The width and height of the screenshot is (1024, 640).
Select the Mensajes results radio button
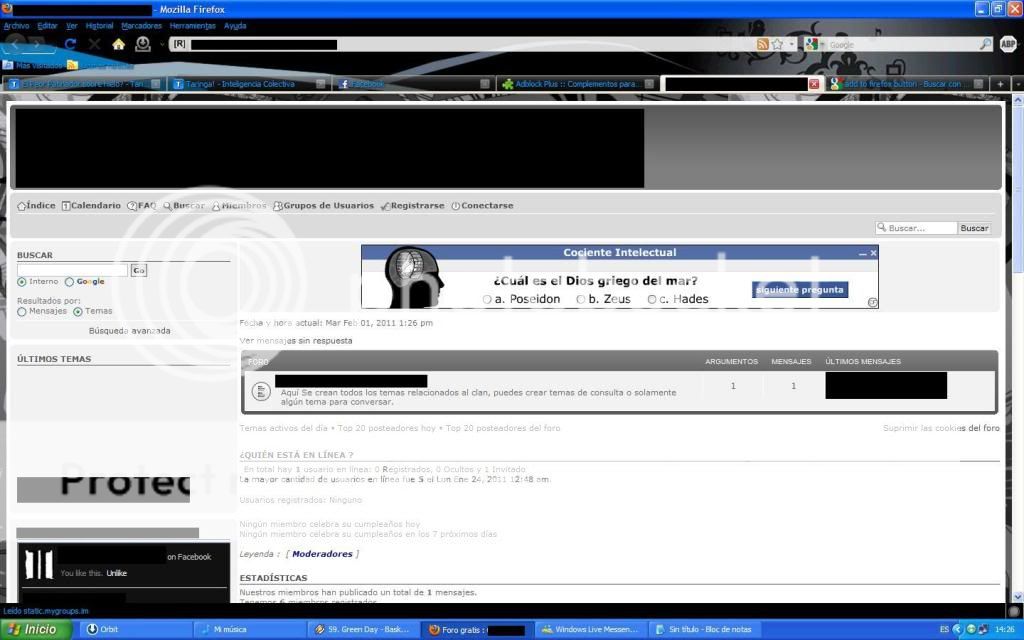tap(22, 311)
